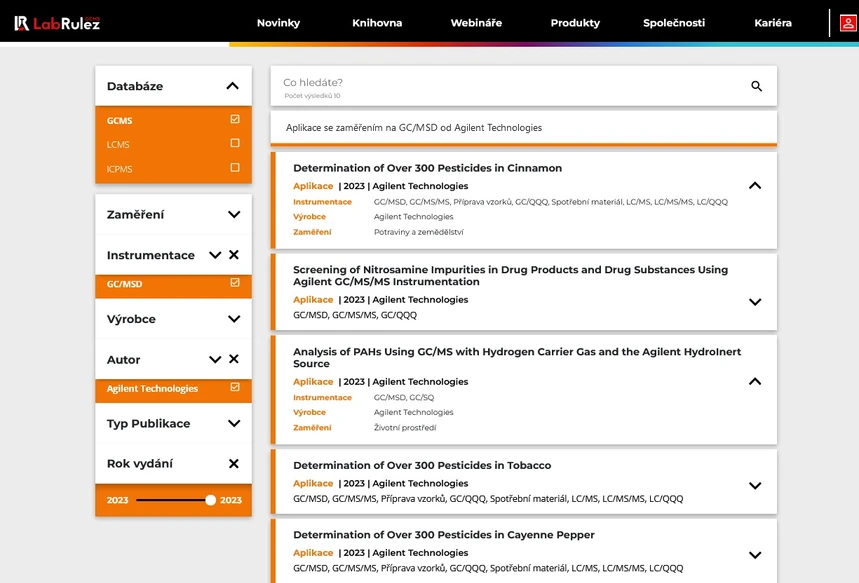
Task: Check the ICPMS database checkbox
Action: (x=235, y=168)
